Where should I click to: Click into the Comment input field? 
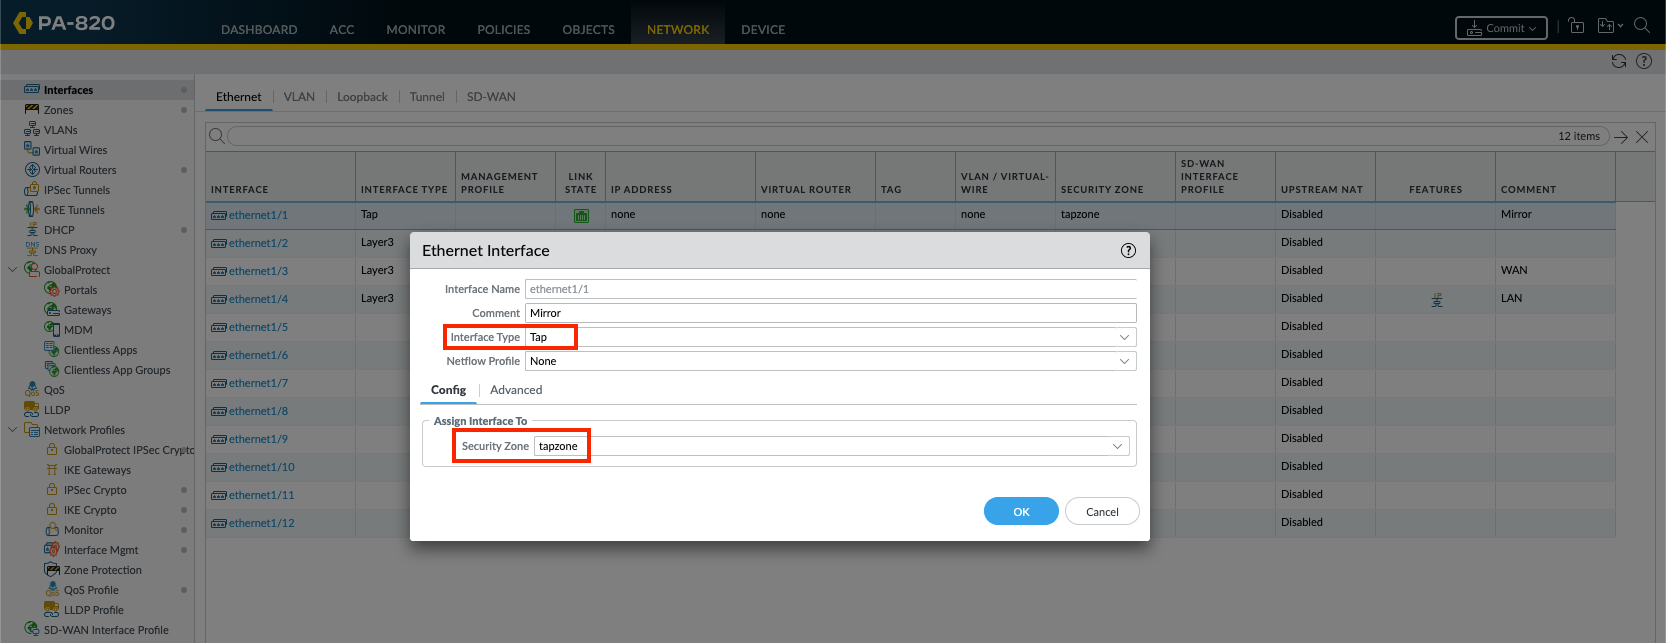830,313
